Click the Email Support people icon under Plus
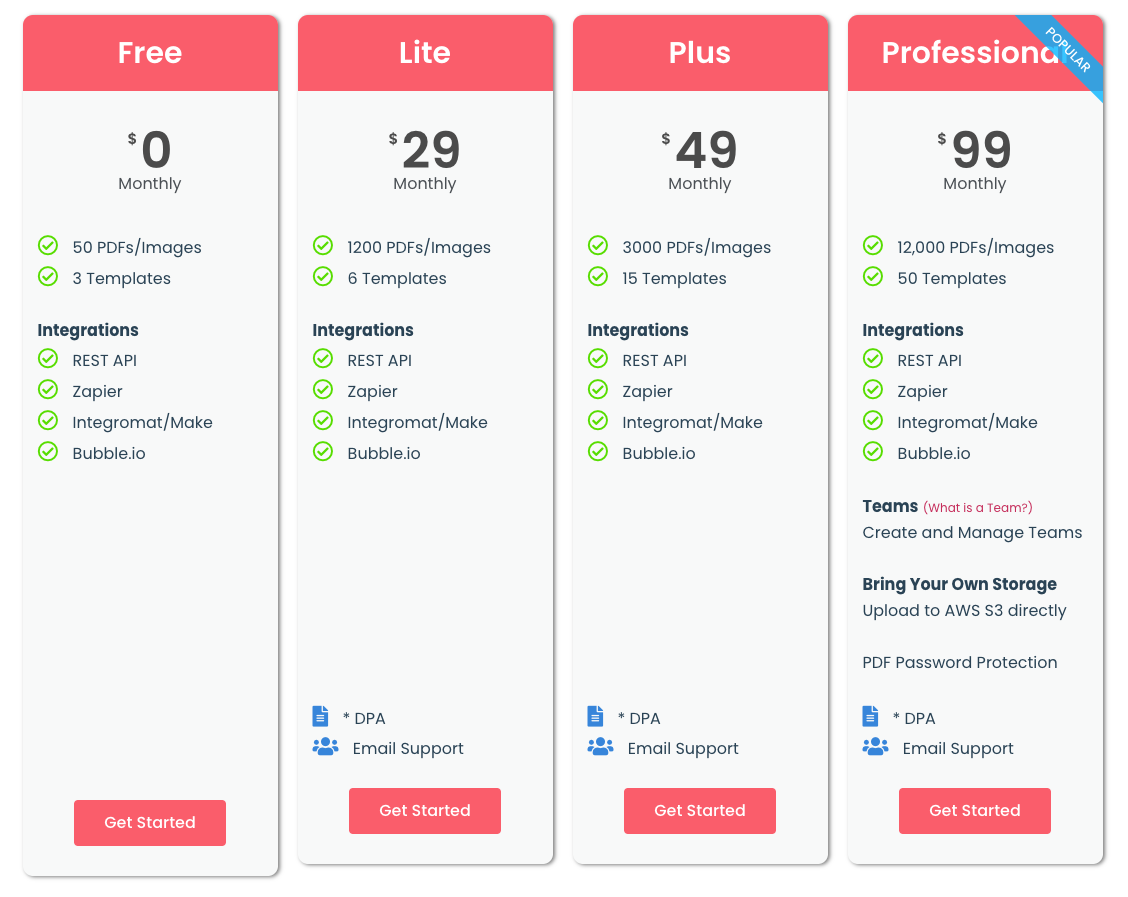This screenshot has height=897, width=1128. [600, 746]
